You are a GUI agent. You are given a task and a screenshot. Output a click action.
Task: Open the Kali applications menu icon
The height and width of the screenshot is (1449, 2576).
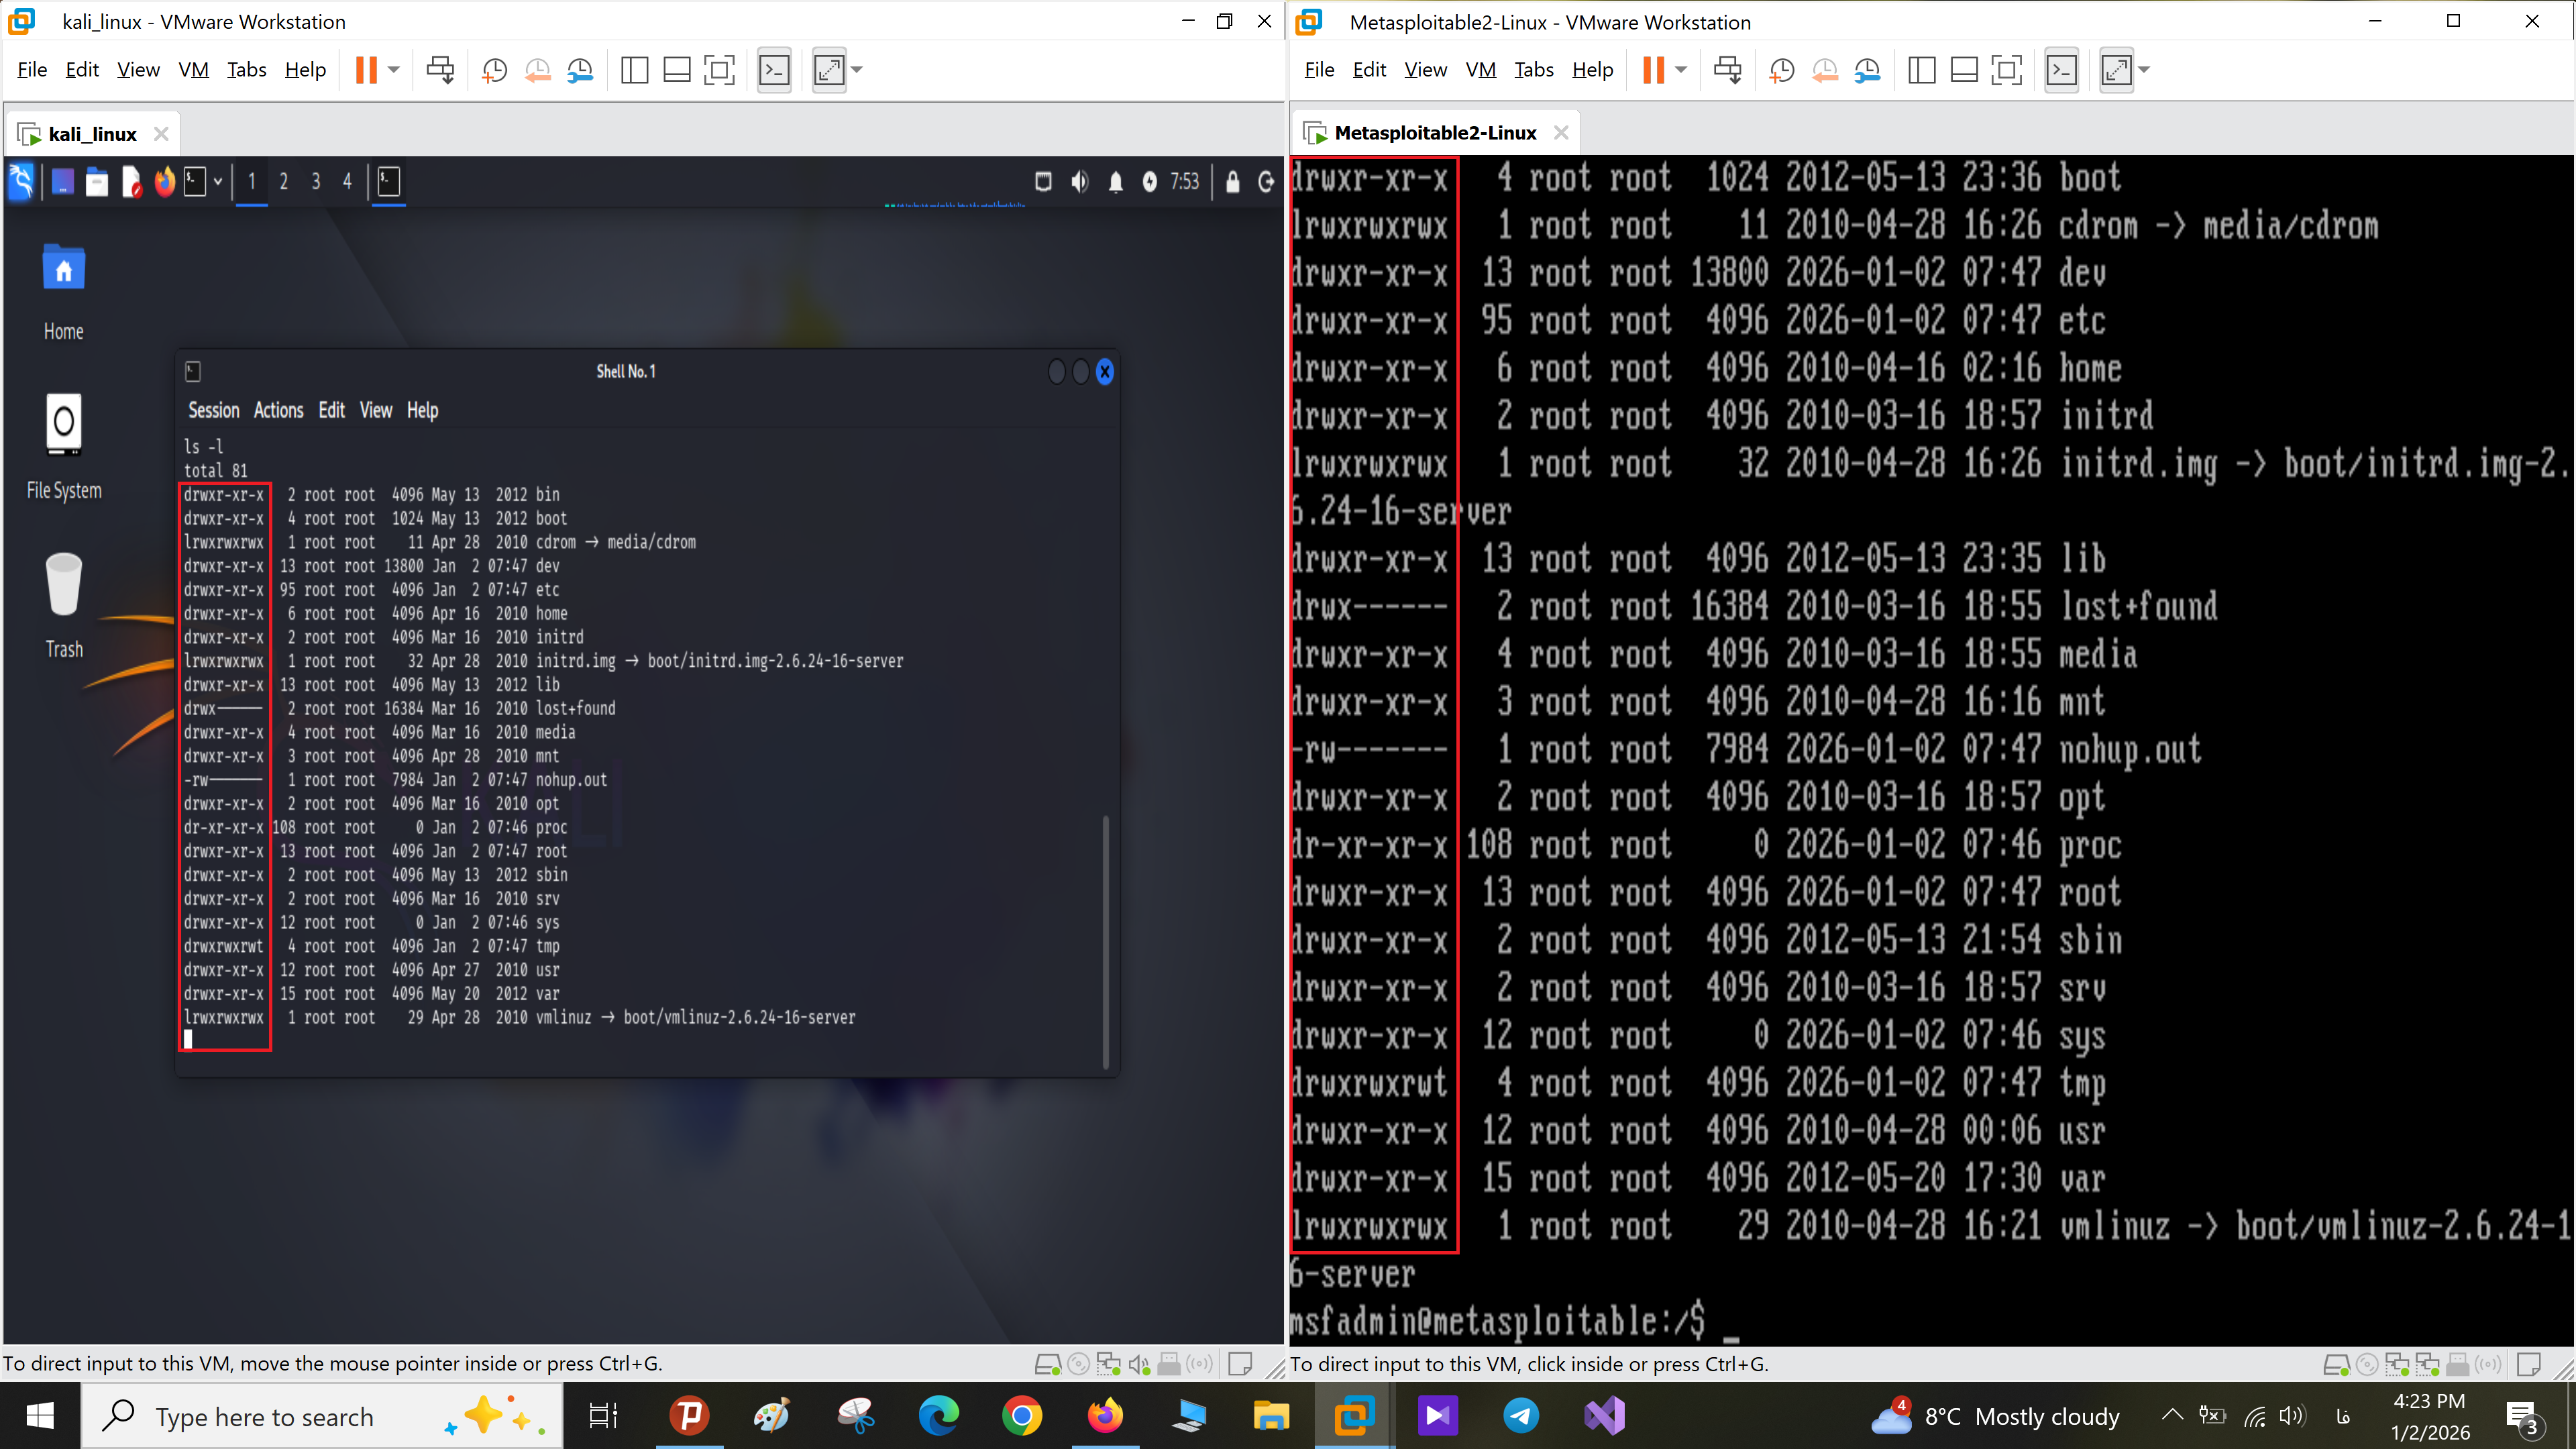tap(21, 182)
